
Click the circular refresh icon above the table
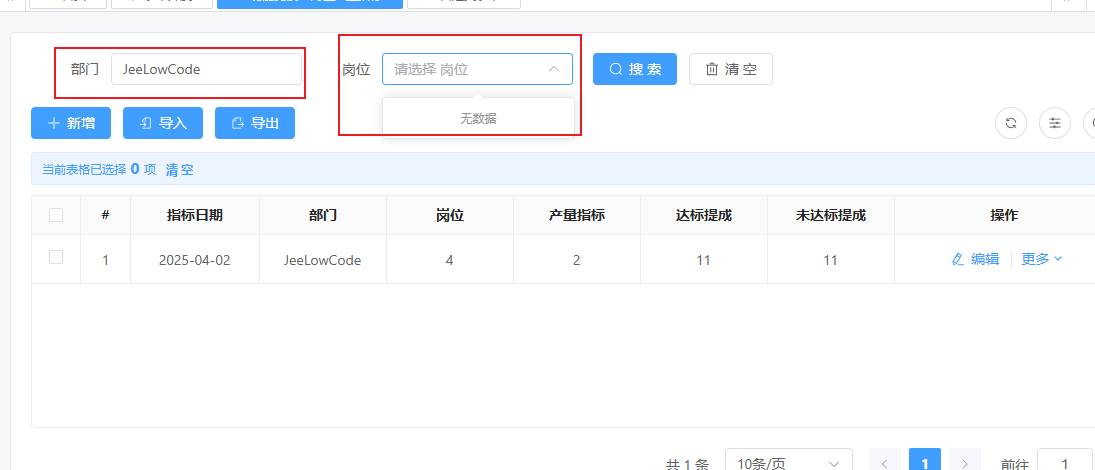pos(1011,123)
